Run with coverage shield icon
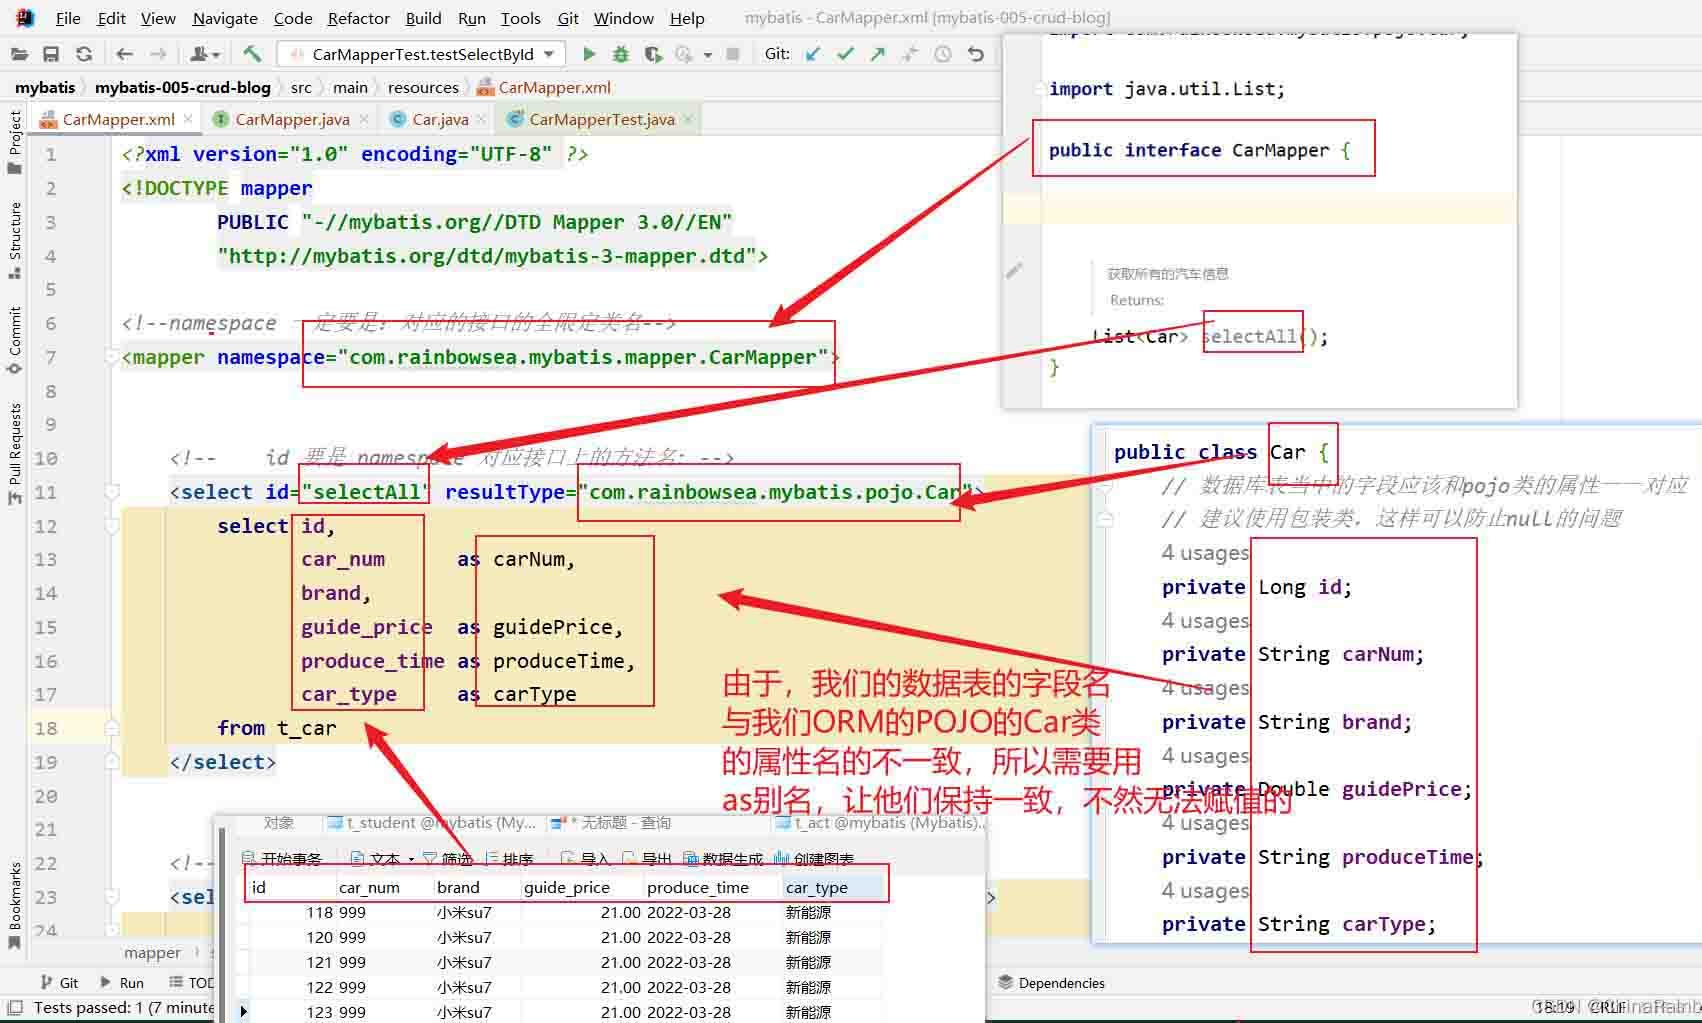1702x1023 pixels. pos(653,54)
